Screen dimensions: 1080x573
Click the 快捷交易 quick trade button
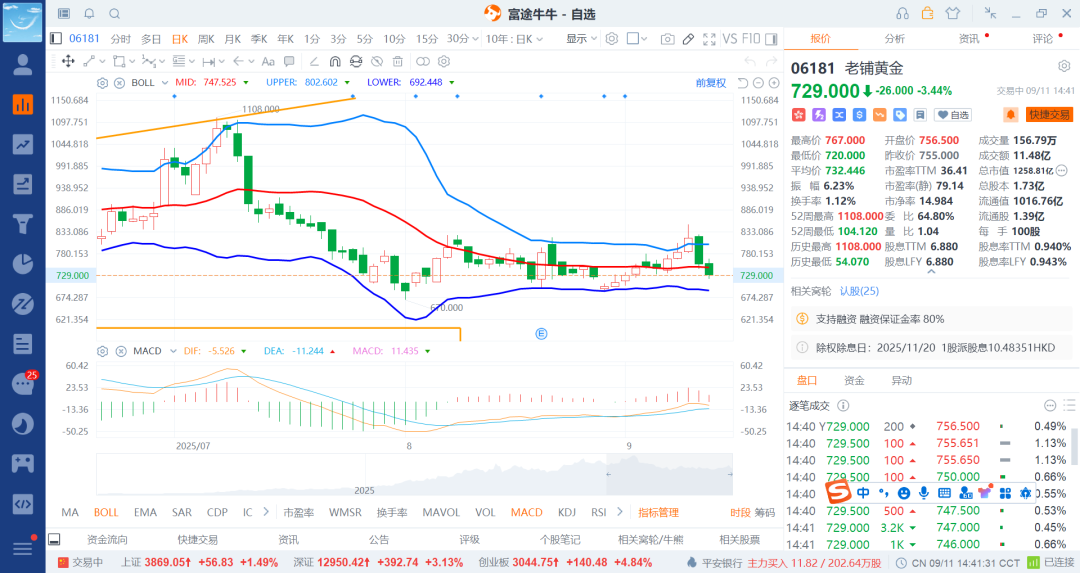tap(1050, 115)
